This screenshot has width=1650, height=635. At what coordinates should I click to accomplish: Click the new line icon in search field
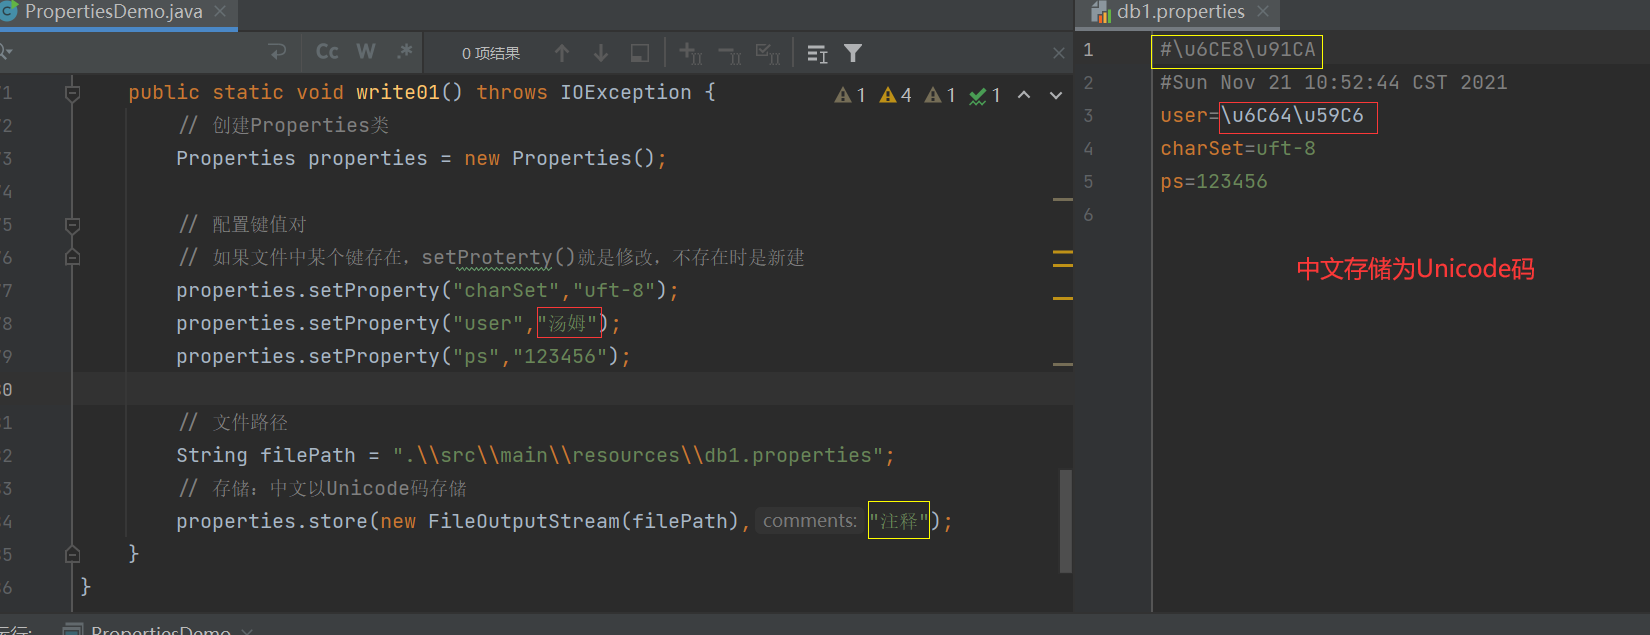tap(277, 52)
